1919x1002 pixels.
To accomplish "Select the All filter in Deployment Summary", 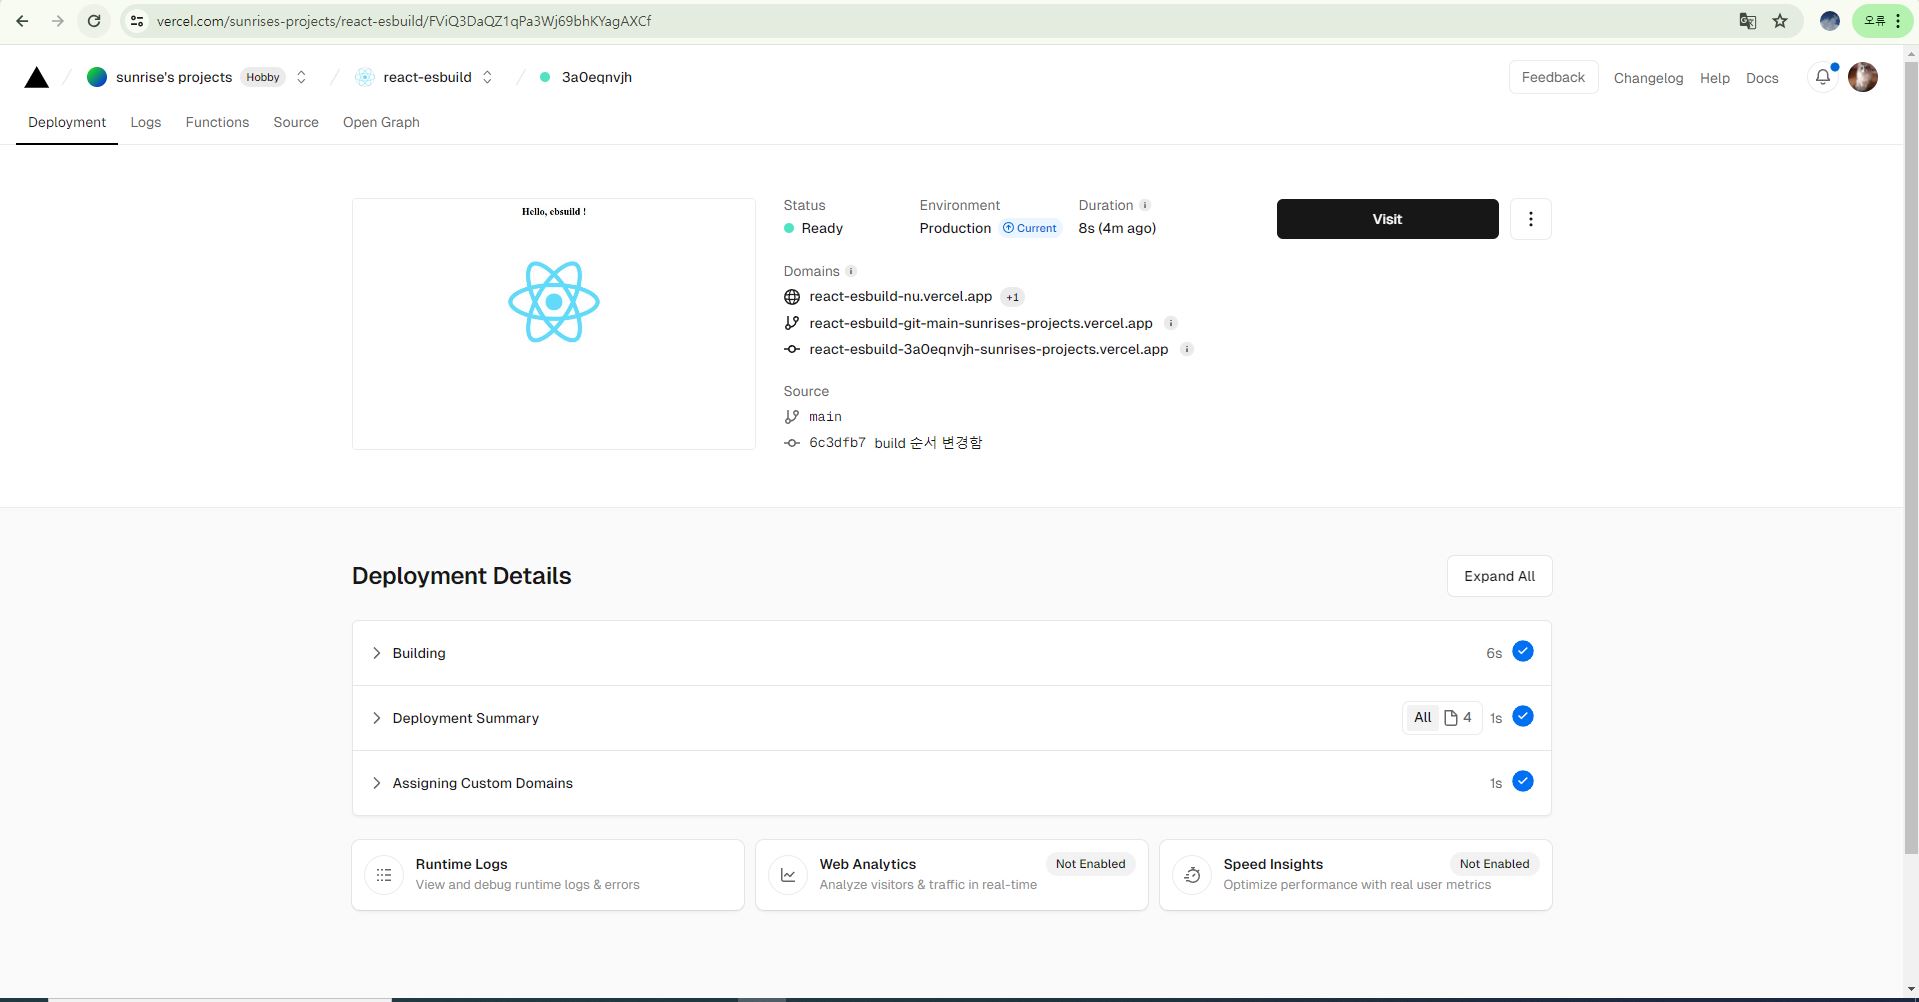I will click(1423, 718).
